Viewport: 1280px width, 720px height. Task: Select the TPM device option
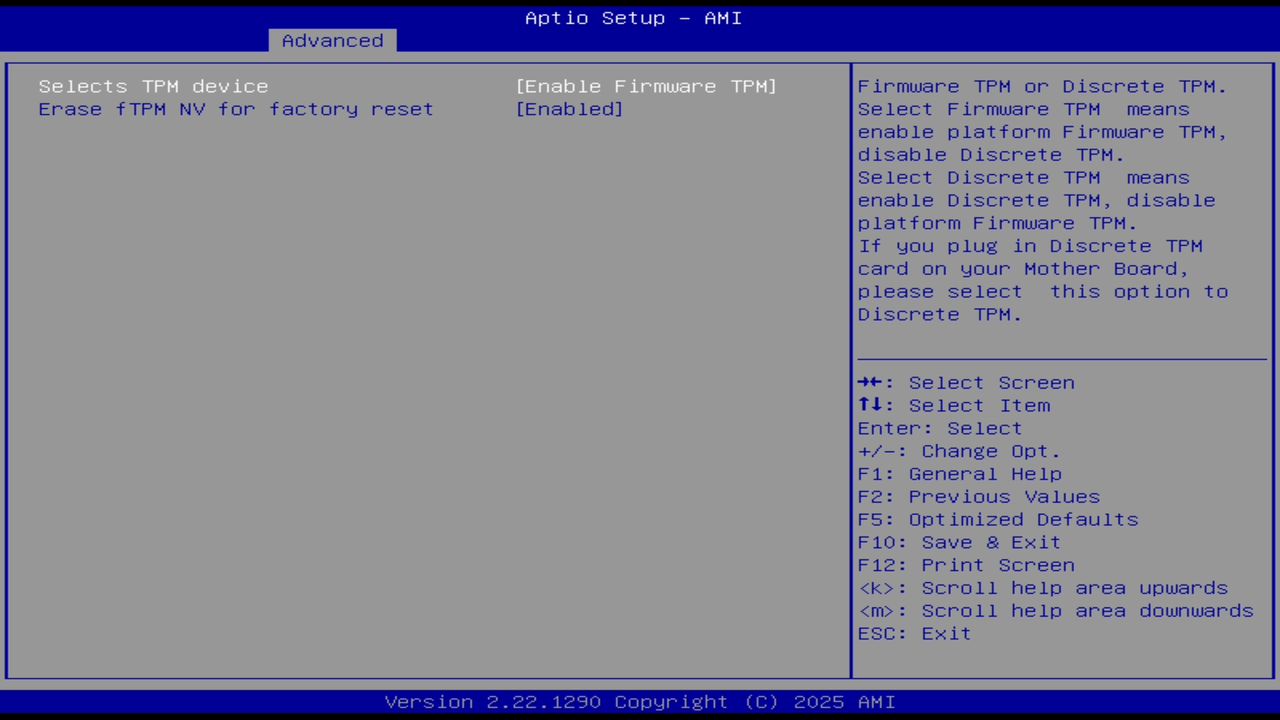click(x=152, y=86)
